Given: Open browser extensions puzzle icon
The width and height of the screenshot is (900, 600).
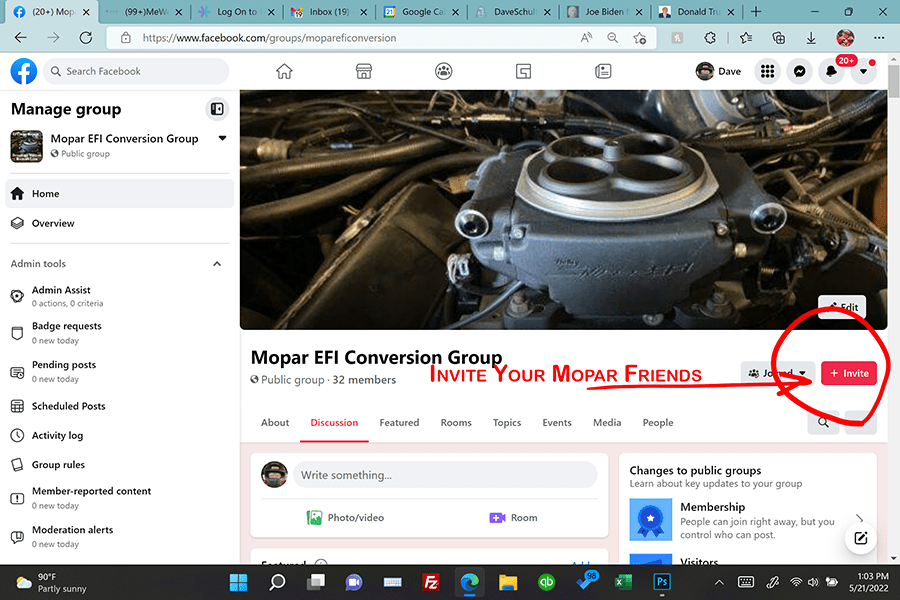Looking at the screenshot, I should click(710, 38).
